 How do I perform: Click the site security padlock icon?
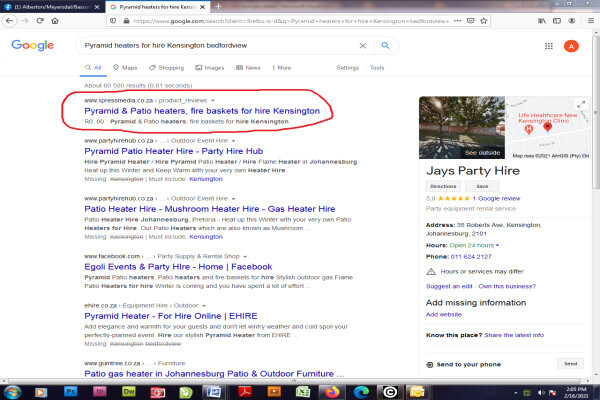click(x=127, y=21)
